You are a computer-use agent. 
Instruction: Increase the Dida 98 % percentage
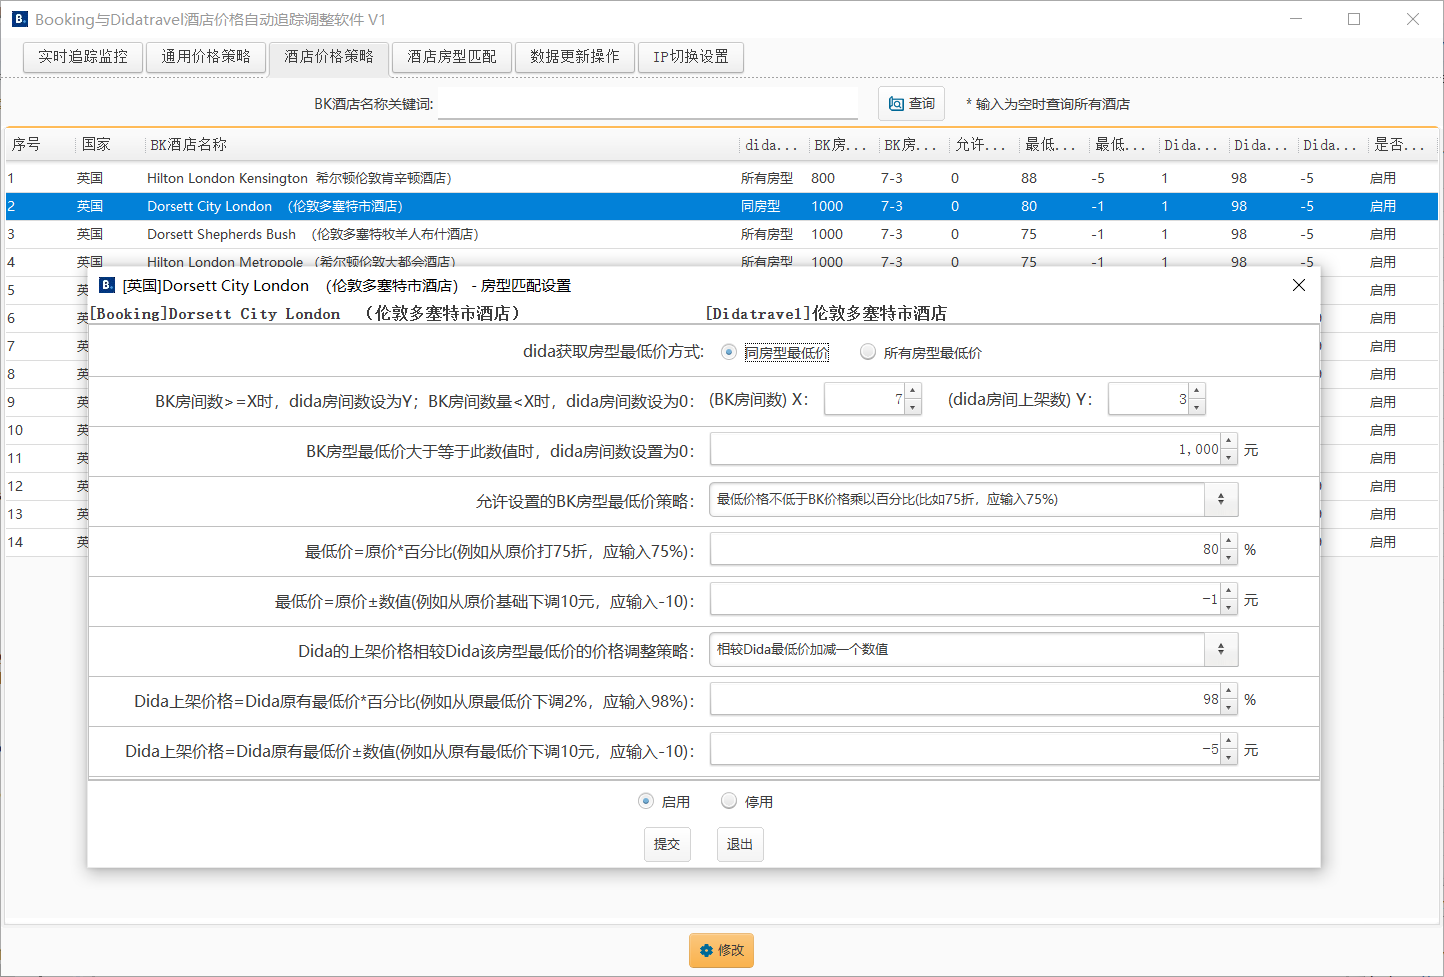pos(1230,691)
